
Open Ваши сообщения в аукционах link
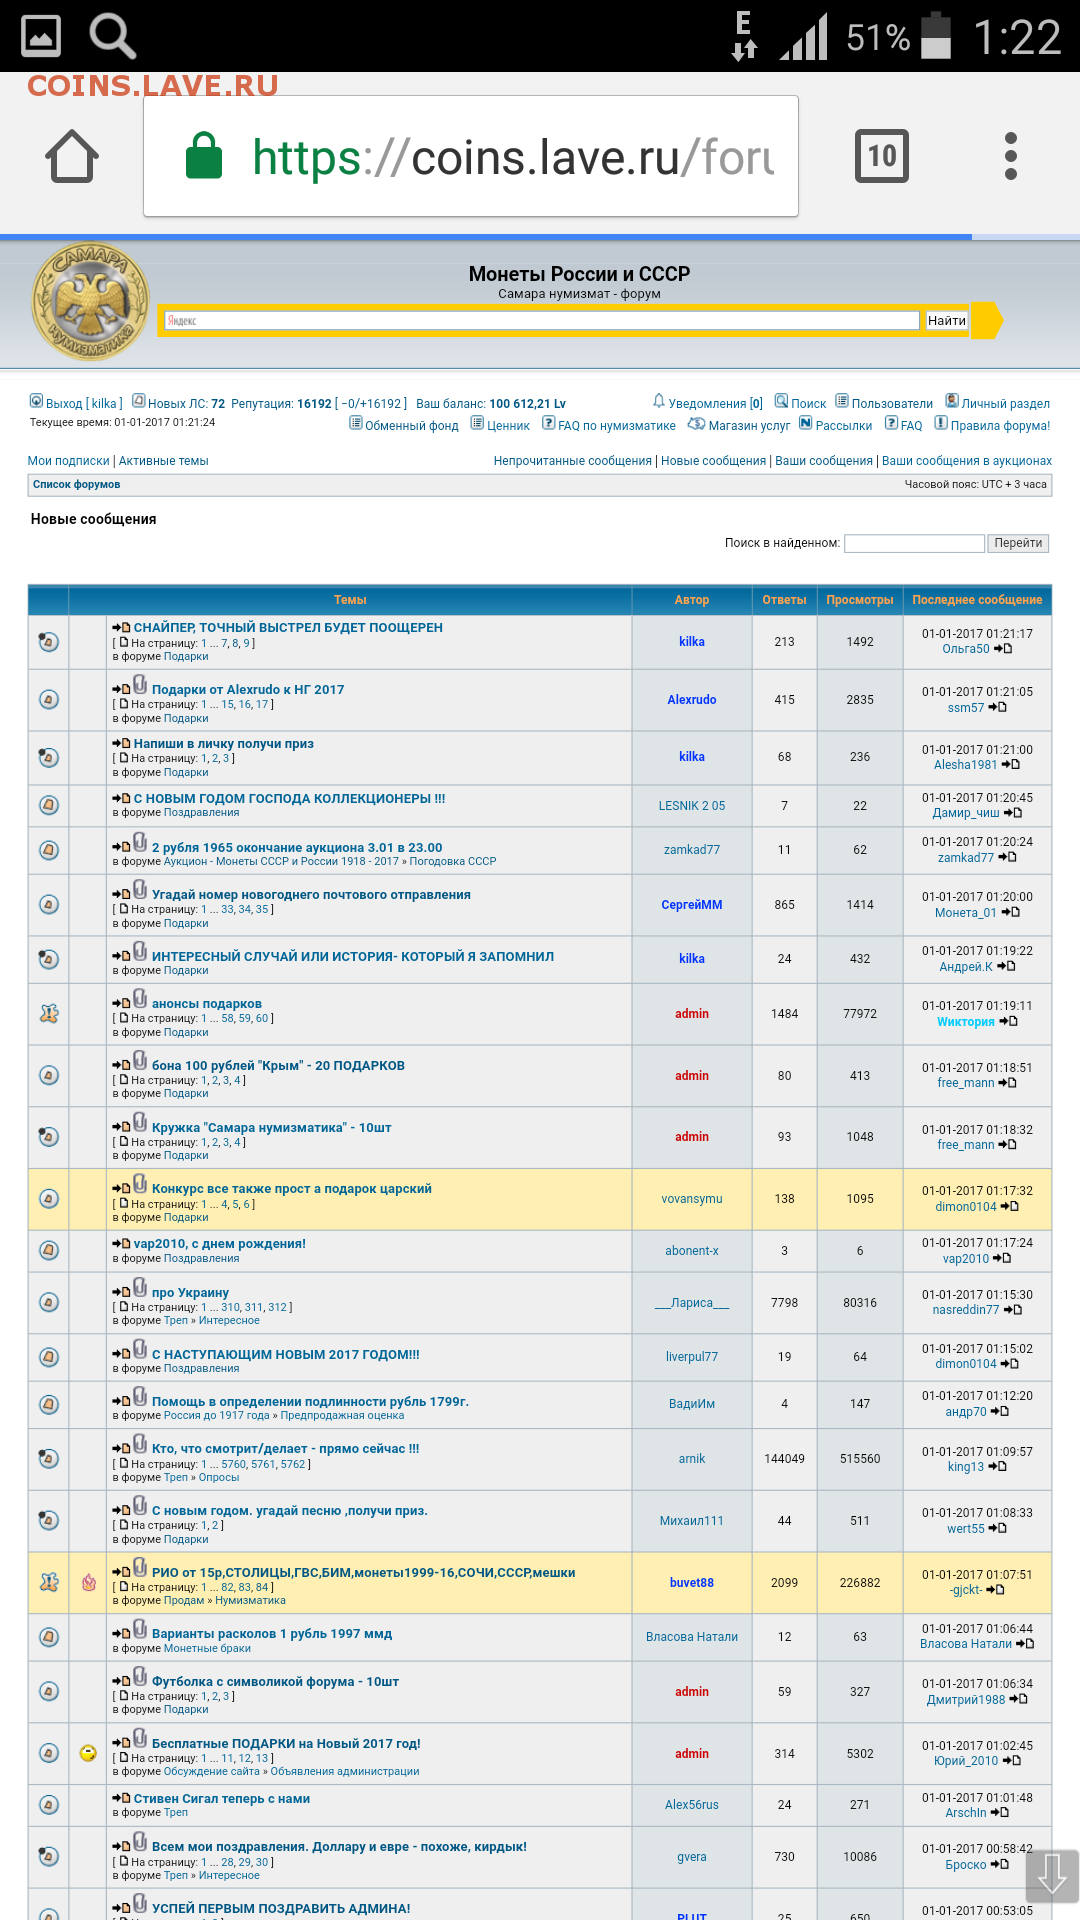tap(967, 461)
